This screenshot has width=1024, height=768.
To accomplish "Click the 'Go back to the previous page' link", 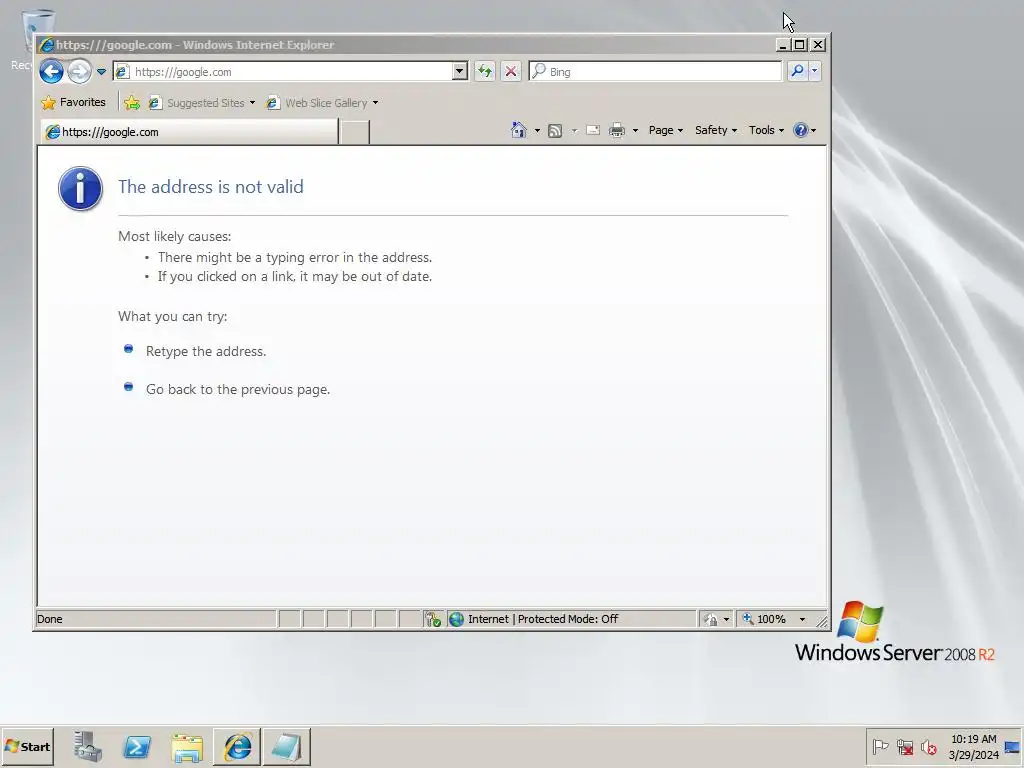I will [238, 389].
